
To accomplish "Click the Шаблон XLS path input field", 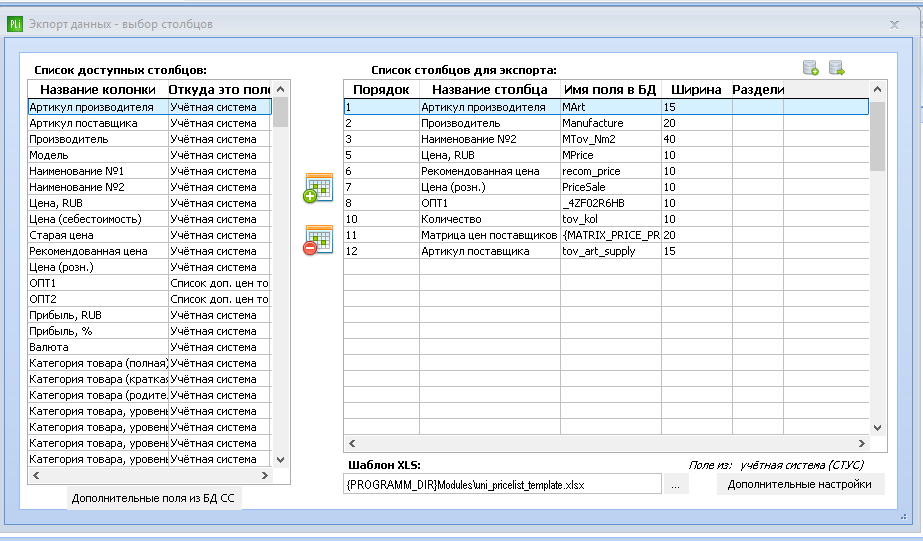I will [x=502, y=484].
